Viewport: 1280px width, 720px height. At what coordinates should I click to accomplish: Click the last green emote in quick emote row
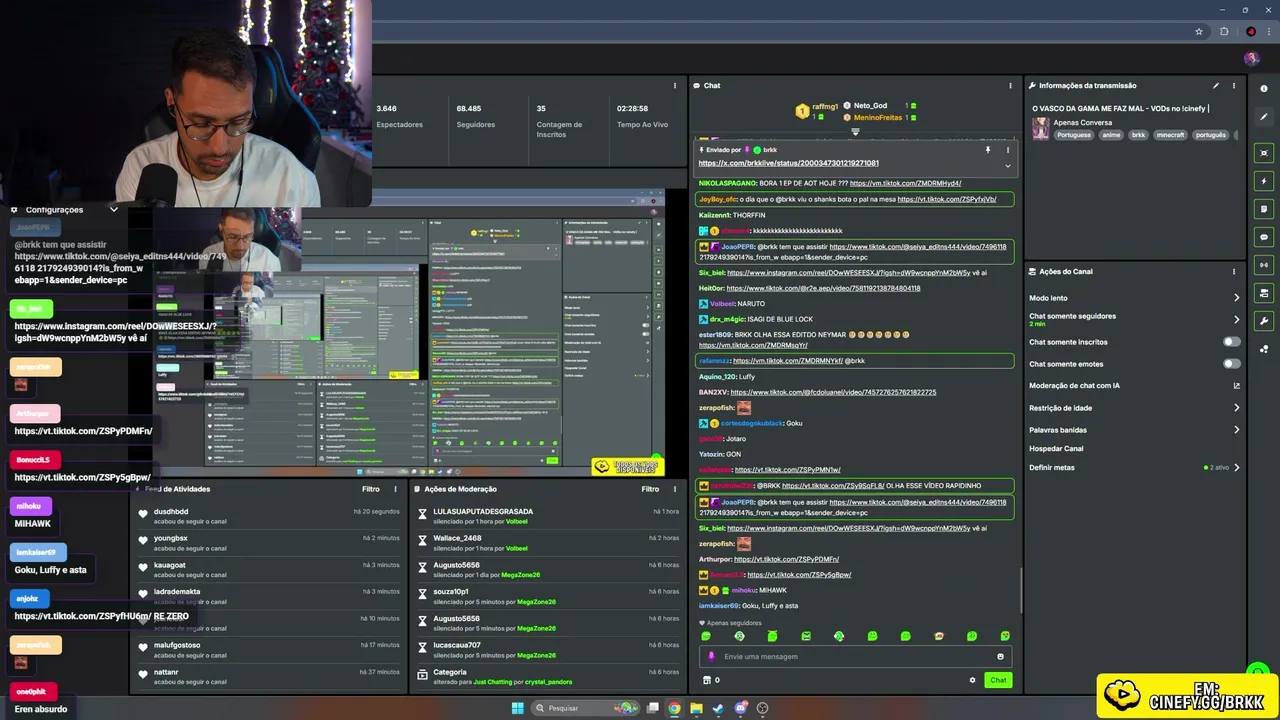1005,636
